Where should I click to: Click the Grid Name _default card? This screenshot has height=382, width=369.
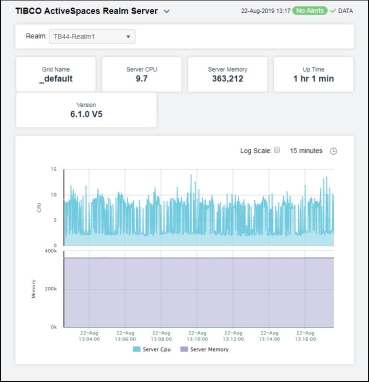click(x=56, y=74)
